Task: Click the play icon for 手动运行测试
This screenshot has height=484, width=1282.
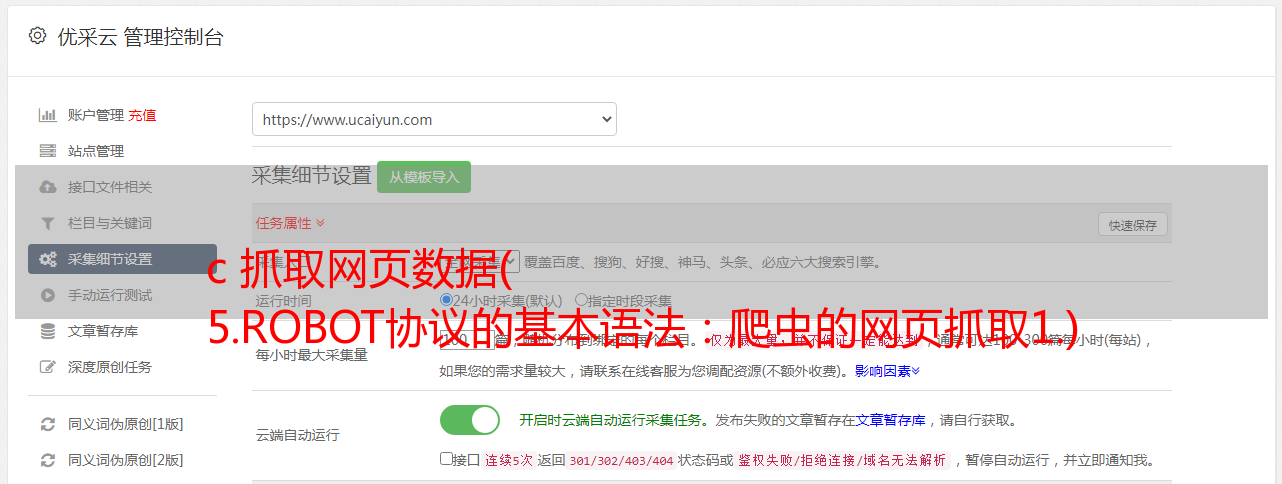Action: [x=47, y=295]
